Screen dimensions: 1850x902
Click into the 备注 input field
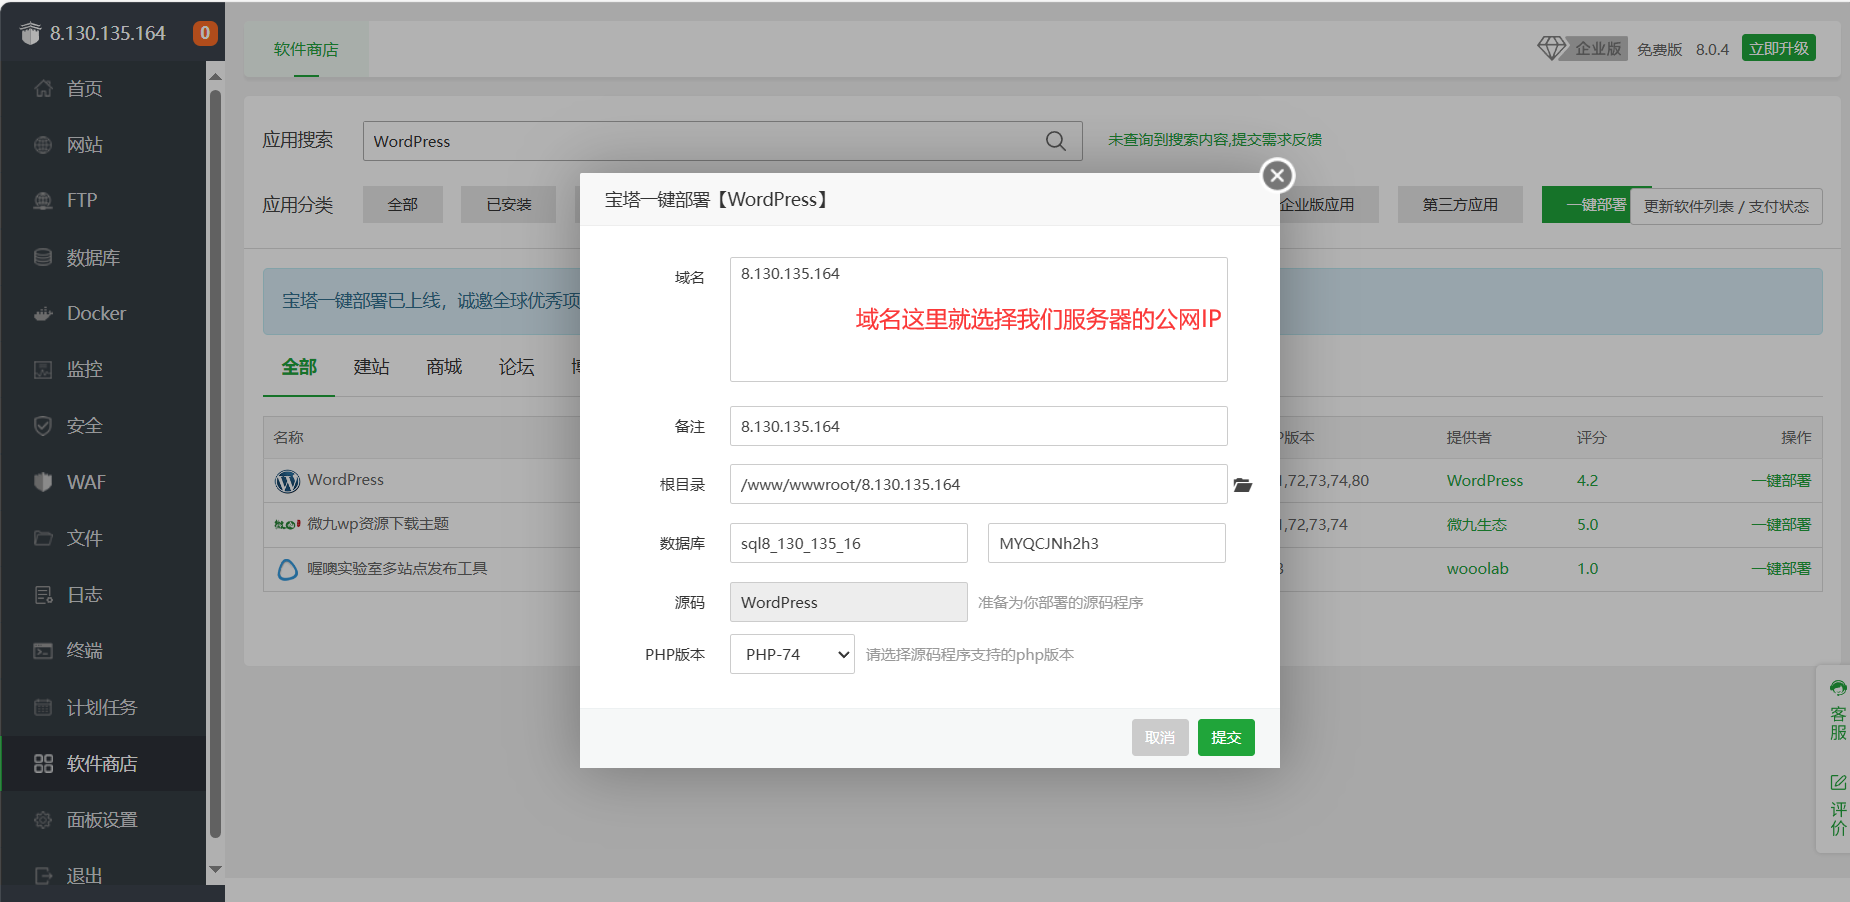coord(979,426)
